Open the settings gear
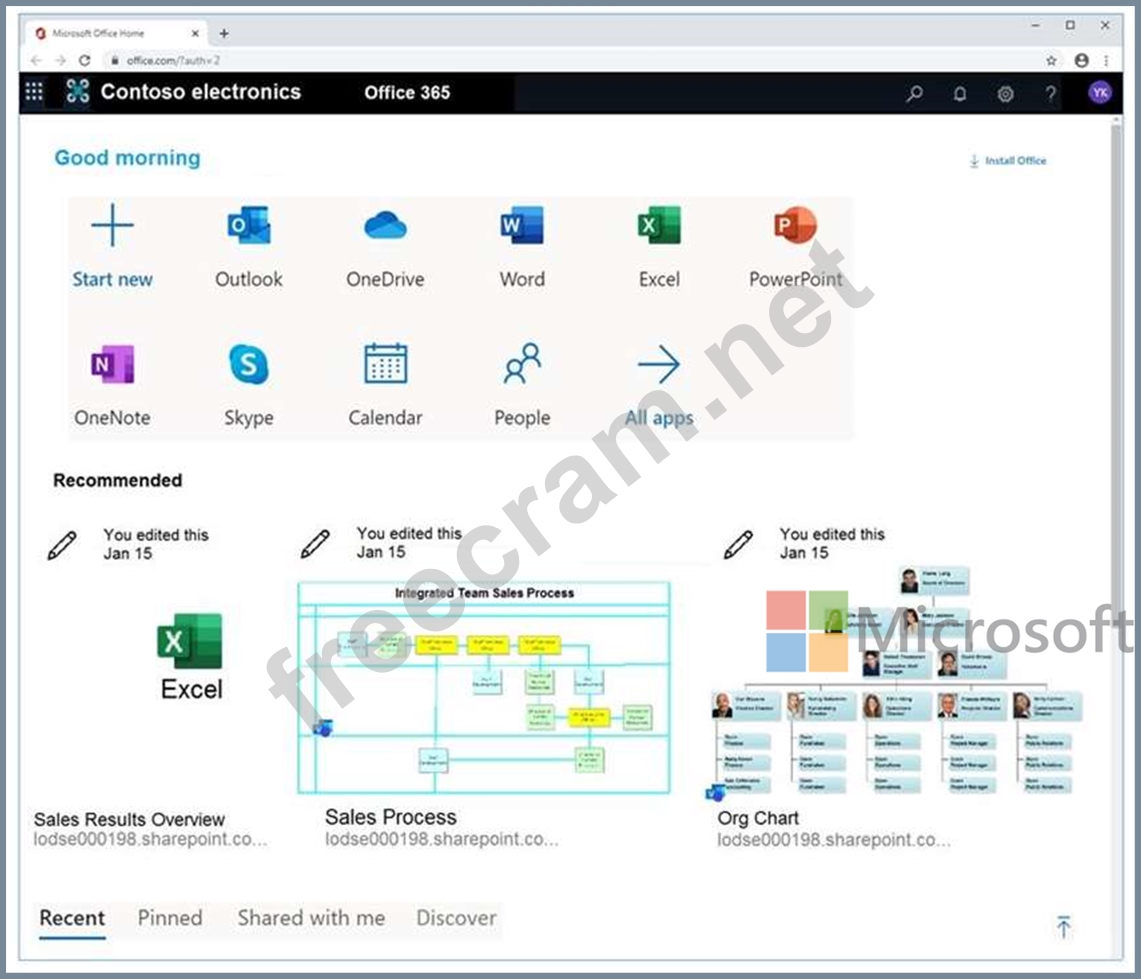Image resolution: width=1141 pixels, height=979 pixels. pyautogui.click(x=1005, y=93)
